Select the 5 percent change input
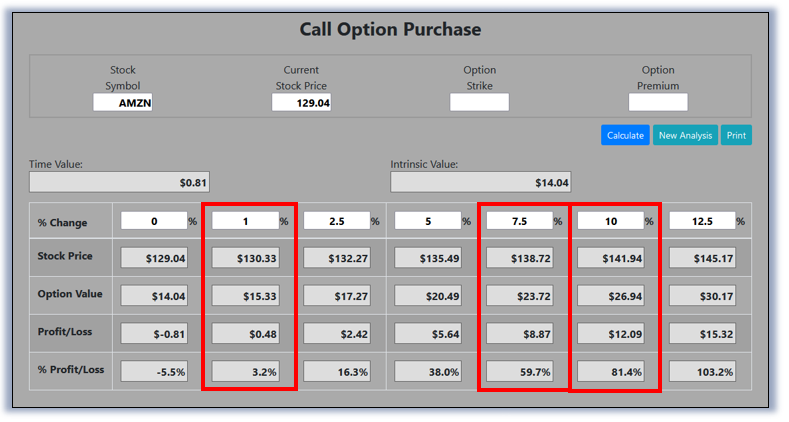 click(x=428, y=221)
